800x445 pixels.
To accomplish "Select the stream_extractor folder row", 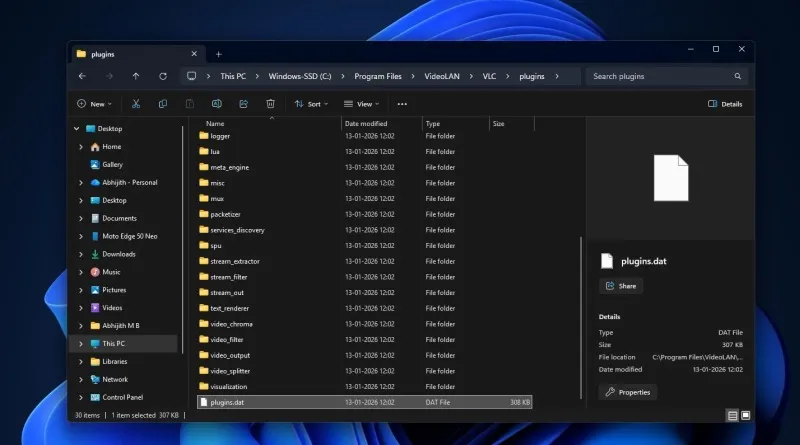I will [x=365, y=261].
